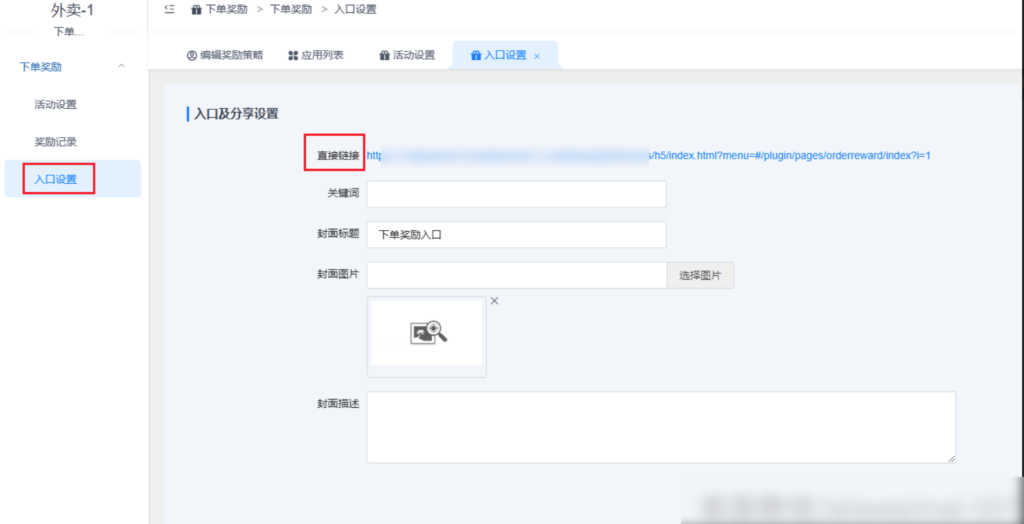
Task: Click the 直接链接 label
Action: coord(338,156)
